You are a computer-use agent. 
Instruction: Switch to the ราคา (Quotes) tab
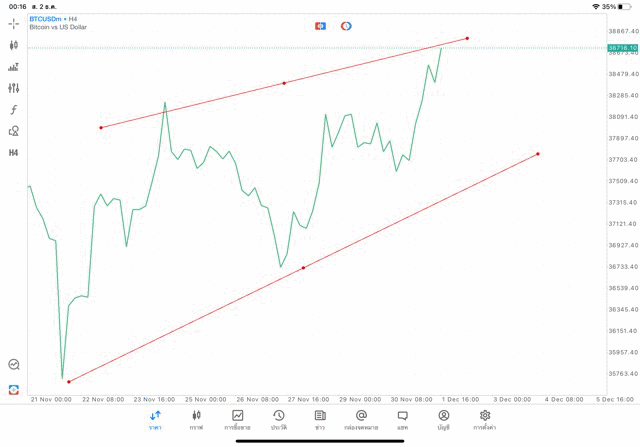155,420
